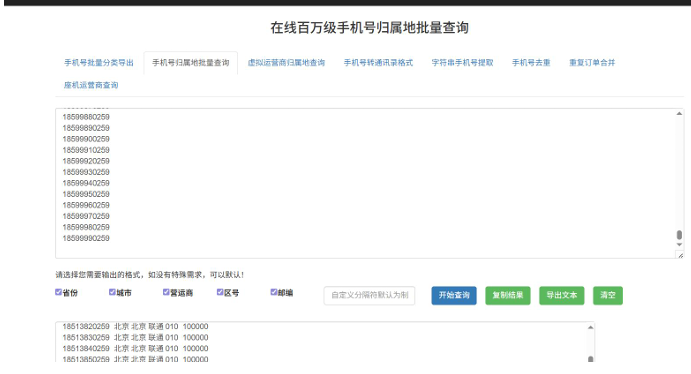
Task: Switch to 虚拟运营商归属地查询 tab
Action: click(x=286, y=63)
